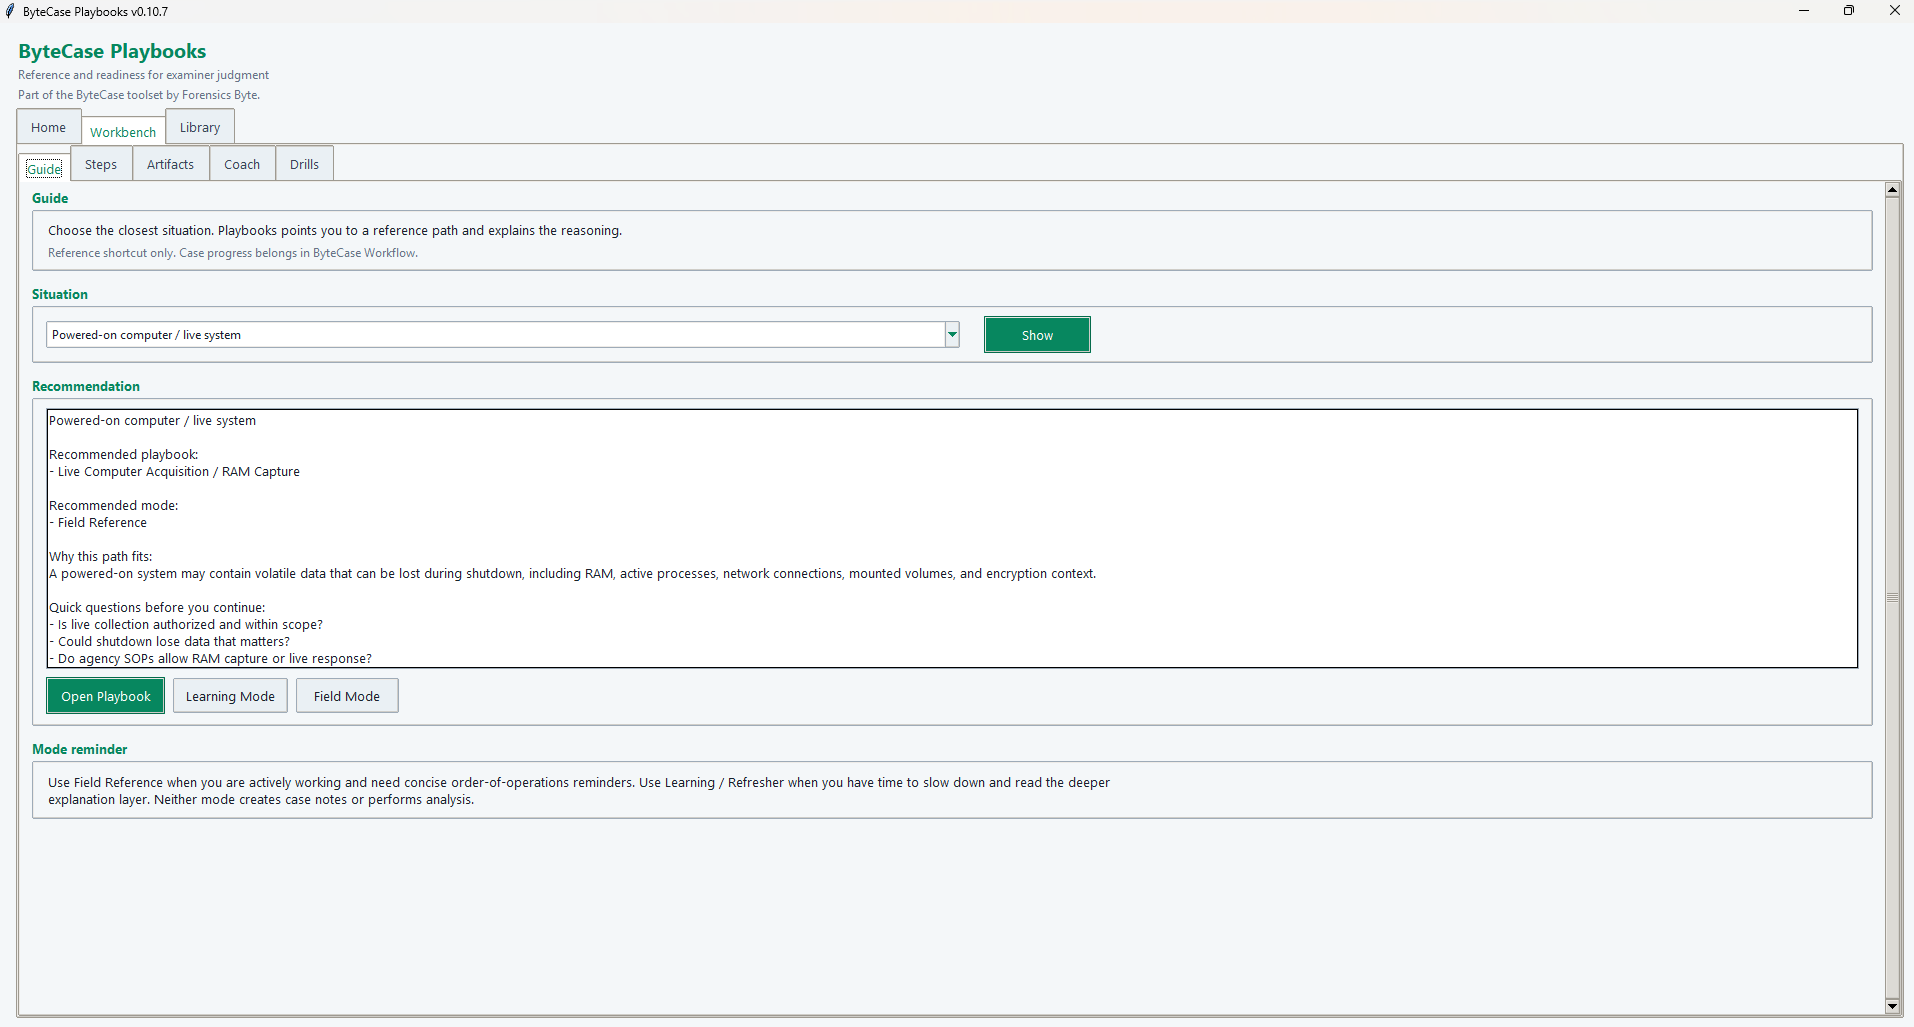Image resolution: width=1914 pixels, height=1027 pixels.
Task: Click the scrollbar up arrow
Action: [x=1892, y=190]
